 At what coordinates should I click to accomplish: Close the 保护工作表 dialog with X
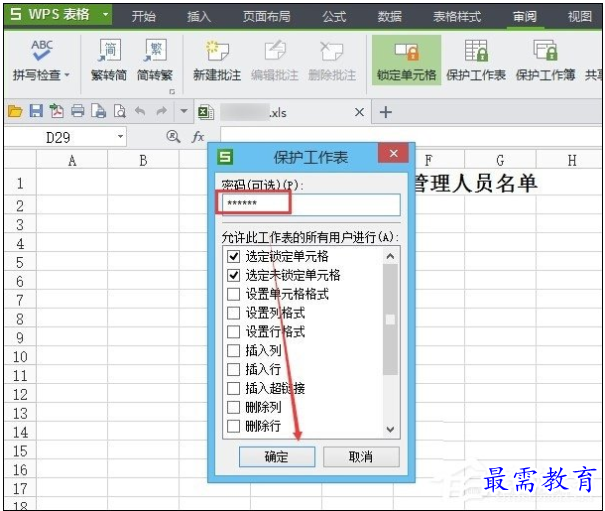click(x=393, y=154)
